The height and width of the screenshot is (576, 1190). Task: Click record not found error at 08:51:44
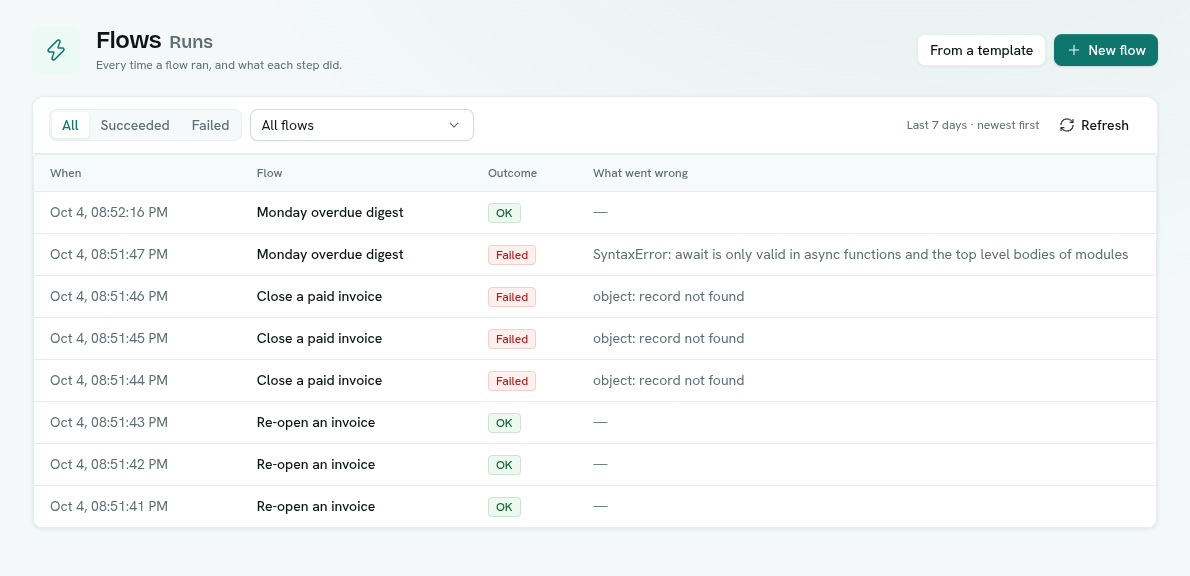click(669, 380)
